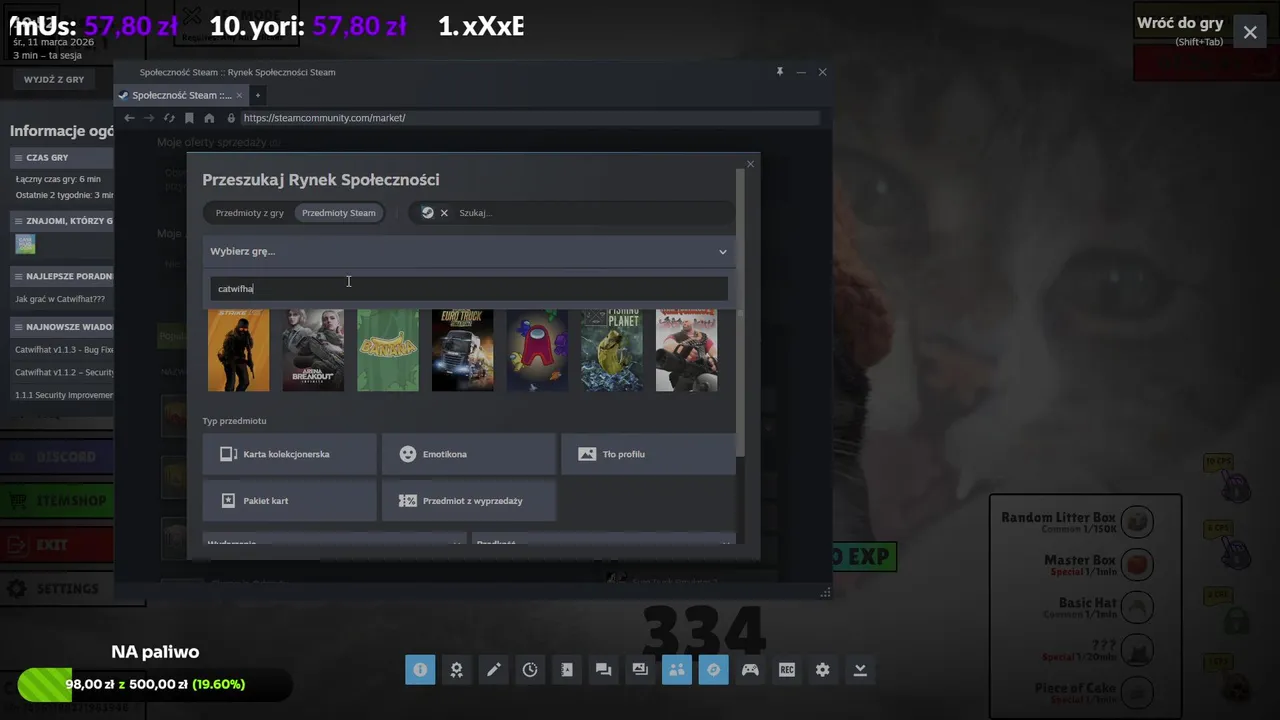Close the market search dialog

pyautogui.click(x=750, y=164)
